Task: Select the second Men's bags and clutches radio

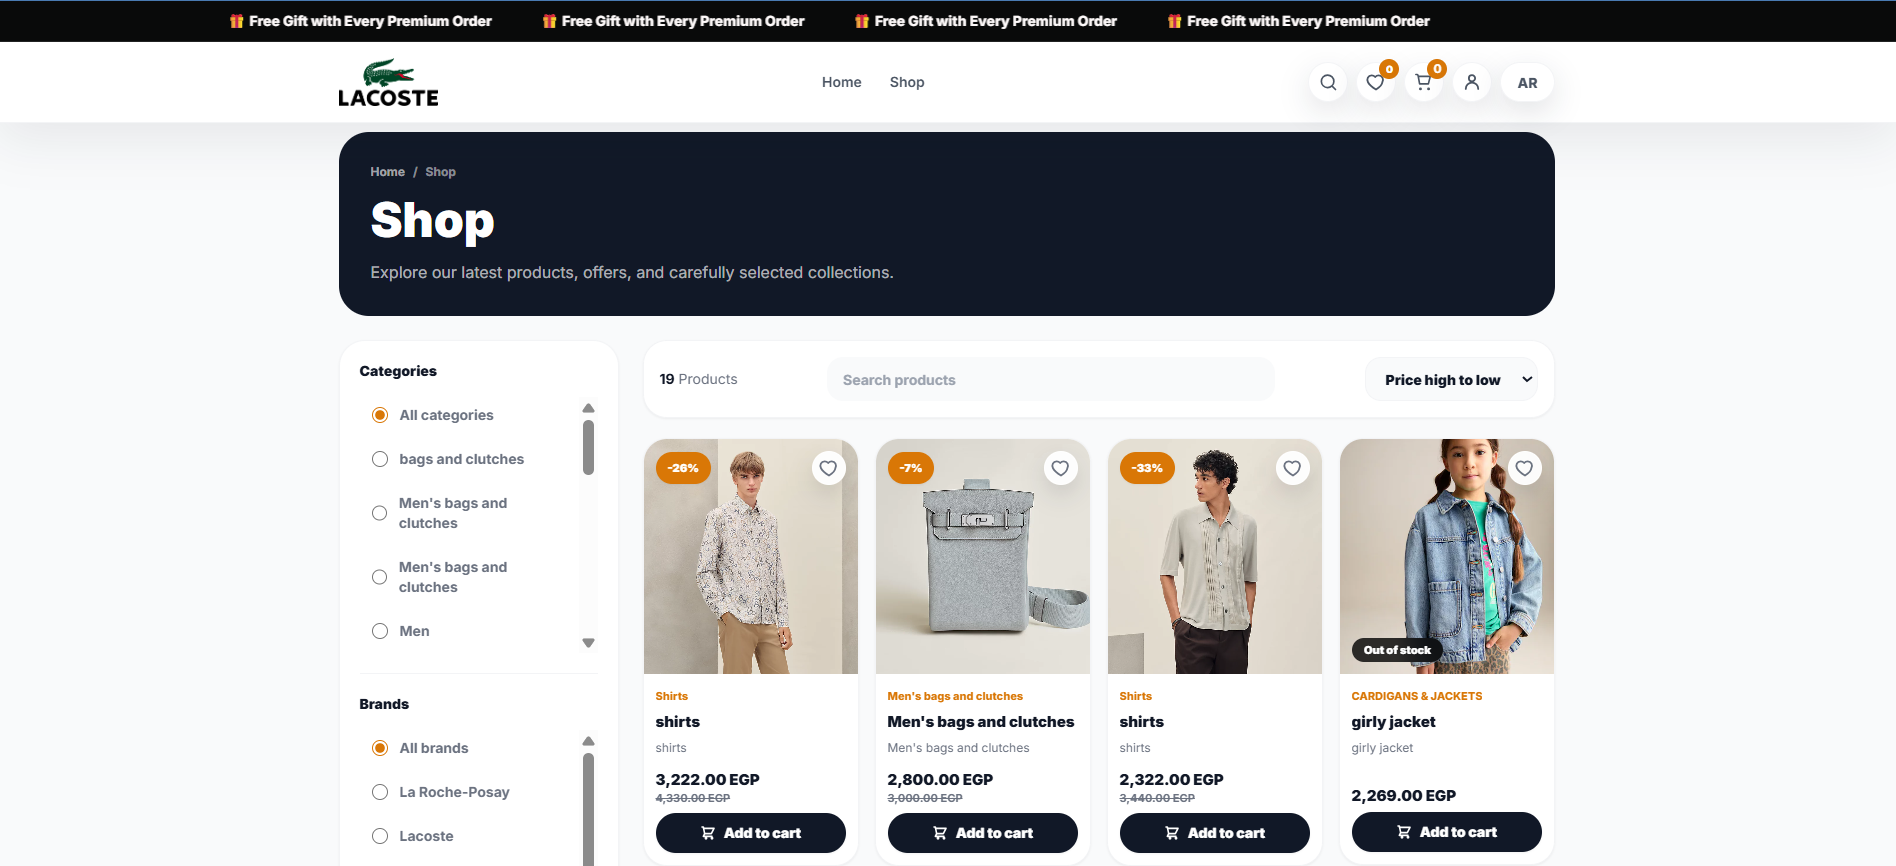Action: pos(380,577)
